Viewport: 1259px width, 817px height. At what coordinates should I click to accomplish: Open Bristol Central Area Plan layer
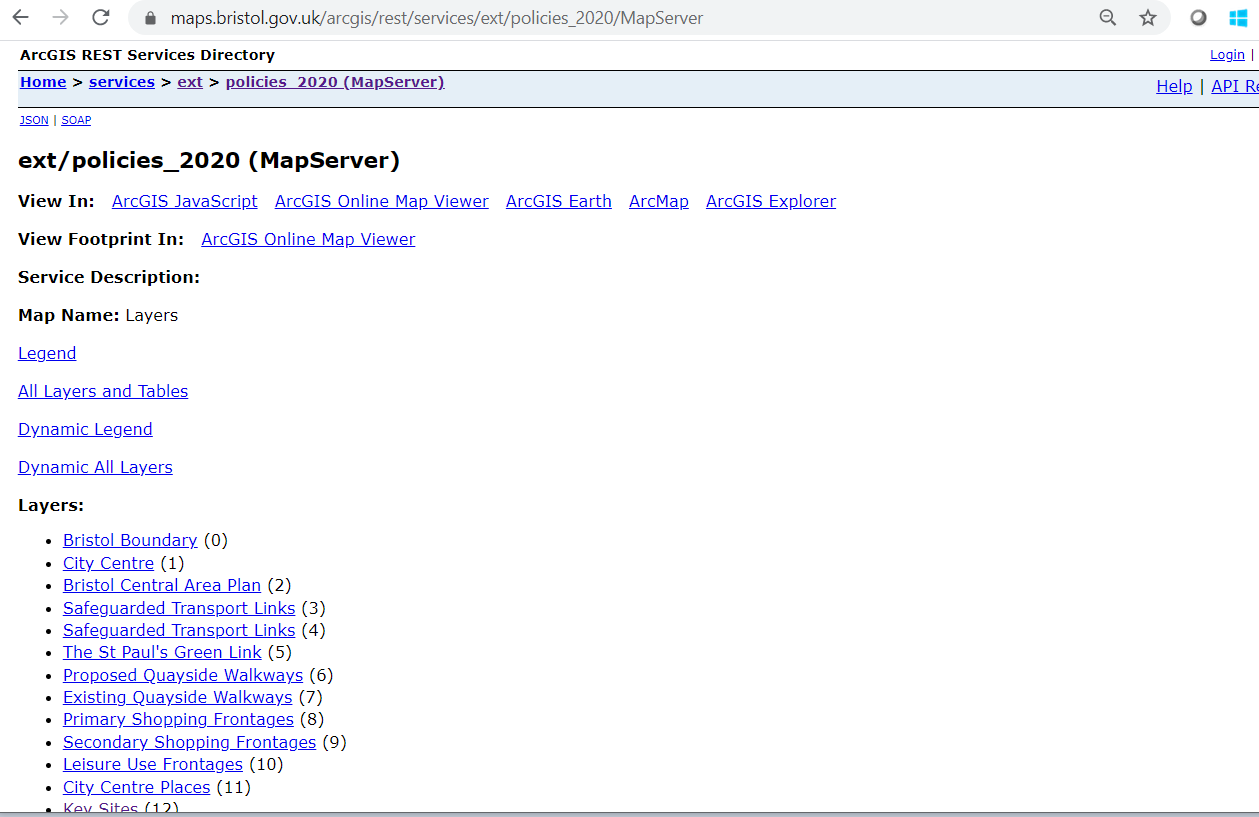pos(162,585)
